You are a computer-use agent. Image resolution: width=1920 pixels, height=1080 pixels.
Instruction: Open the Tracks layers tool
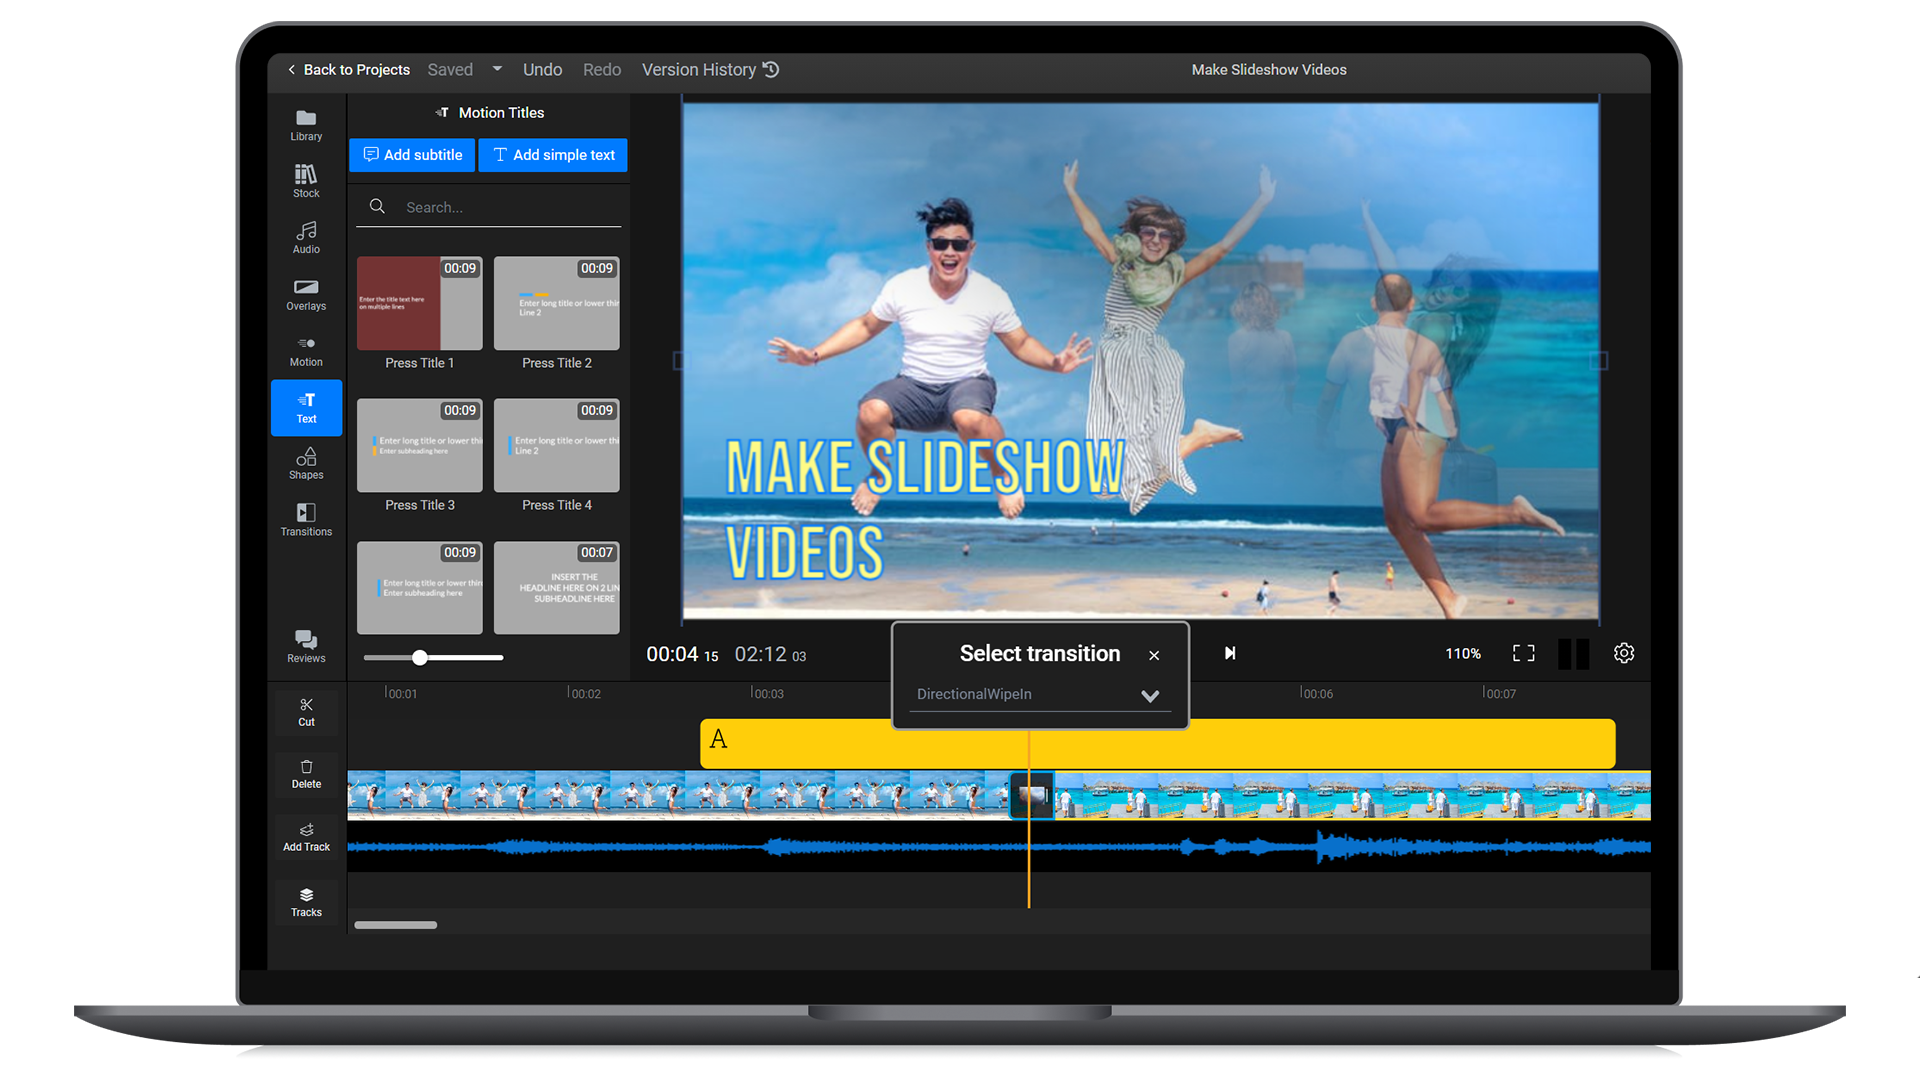tap(306, 902)
